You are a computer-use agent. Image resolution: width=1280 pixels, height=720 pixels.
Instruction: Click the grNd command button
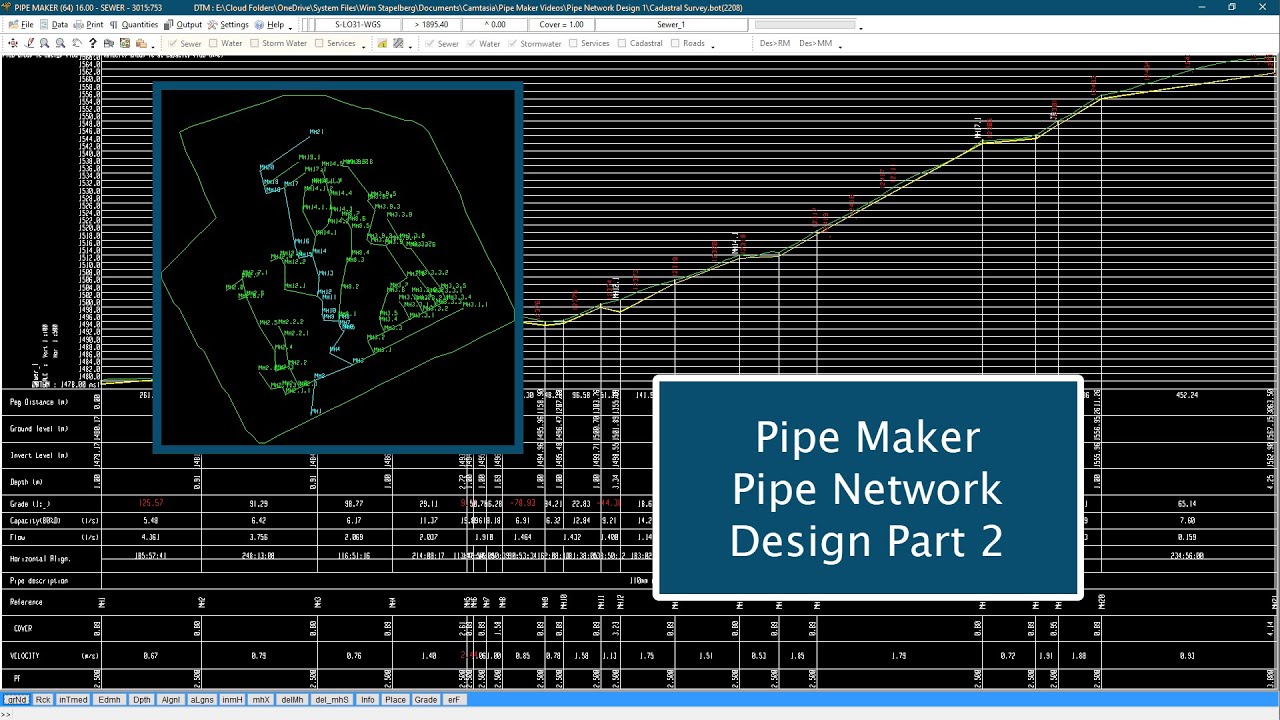[x=16, y=700]
